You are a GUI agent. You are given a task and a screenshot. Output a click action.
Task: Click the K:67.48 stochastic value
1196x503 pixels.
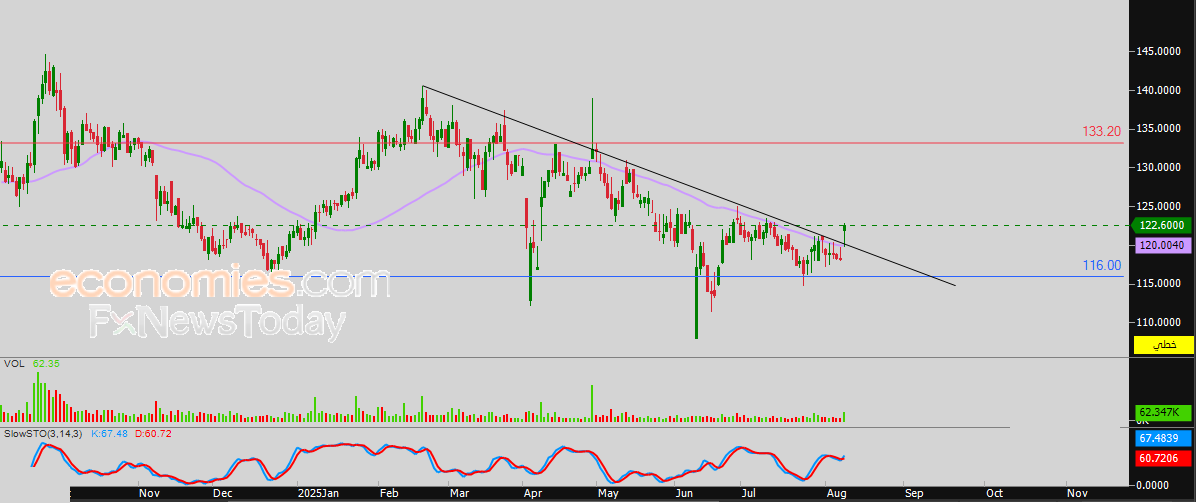point(109,434)
